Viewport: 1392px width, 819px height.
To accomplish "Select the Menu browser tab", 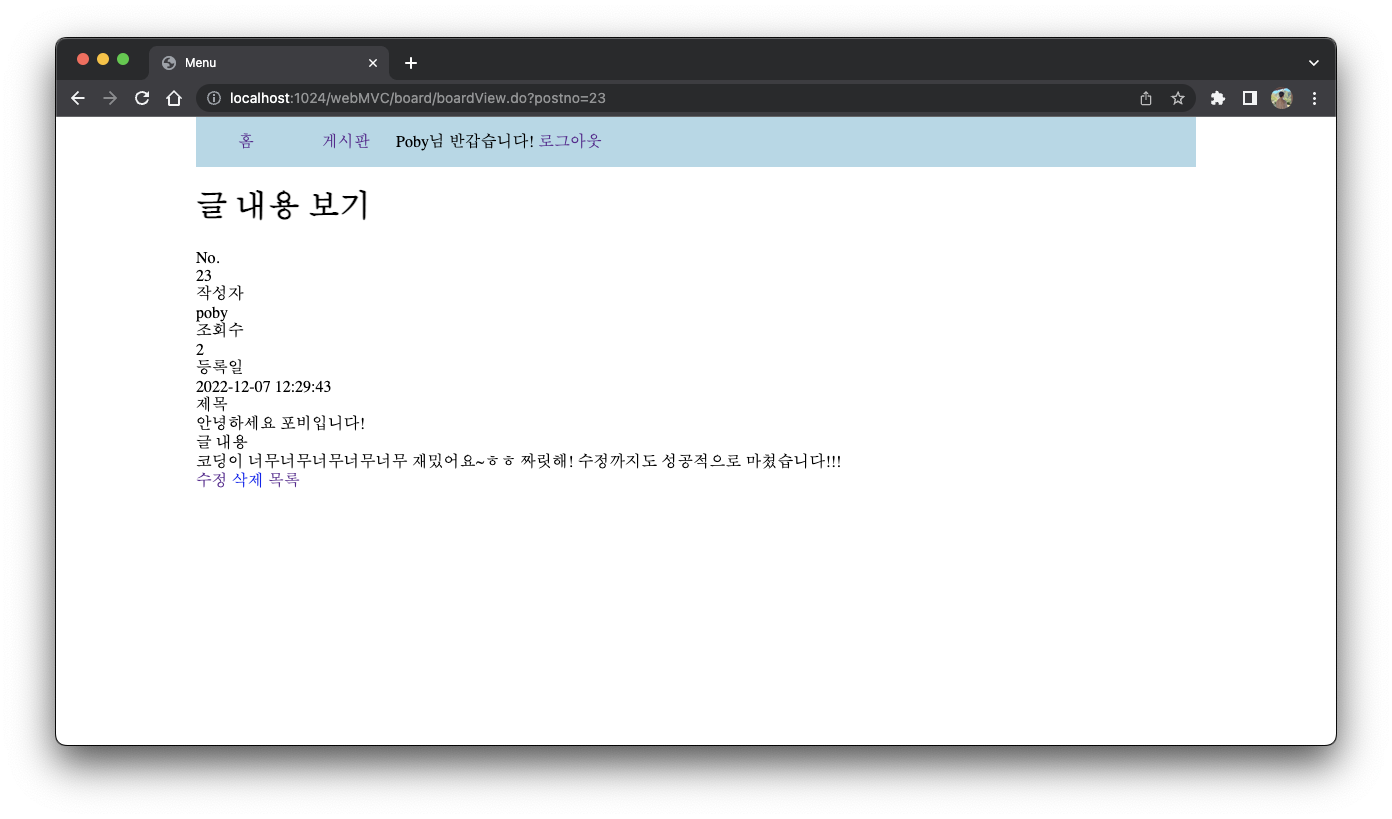I will click(269, 62).
